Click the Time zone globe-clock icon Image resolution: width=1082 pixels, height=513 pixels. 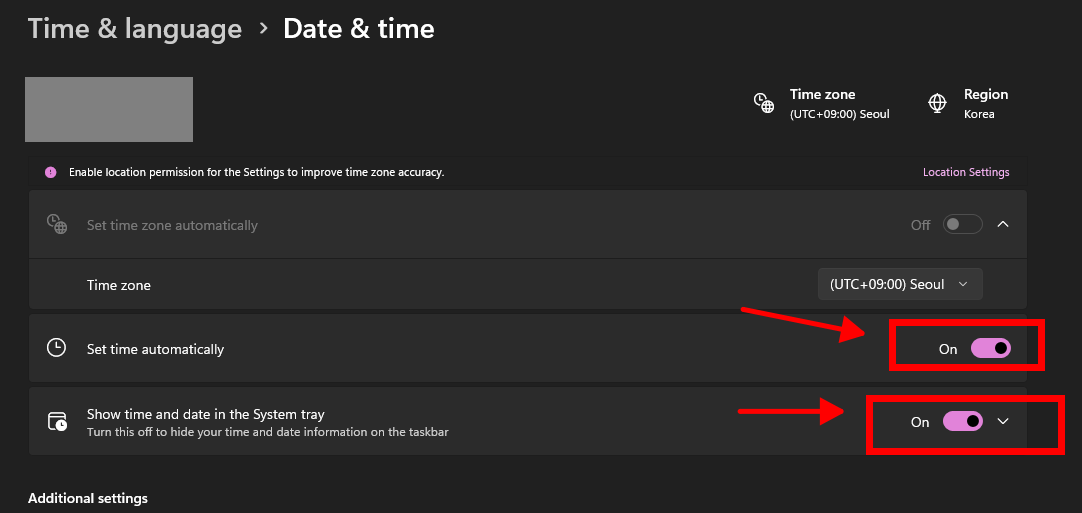click(x=764, y=103)
